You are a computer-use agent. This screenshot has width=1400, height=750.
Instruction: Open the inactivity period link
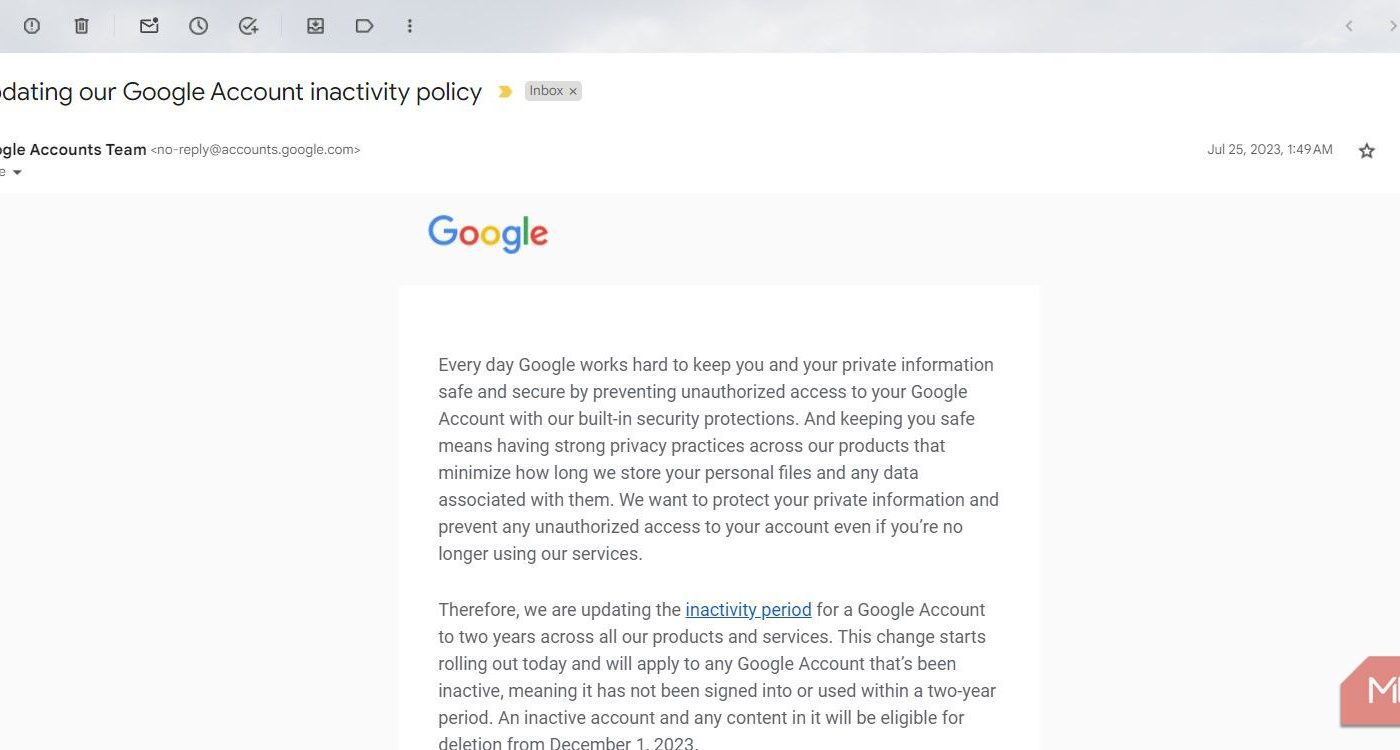tap(748, 610)
